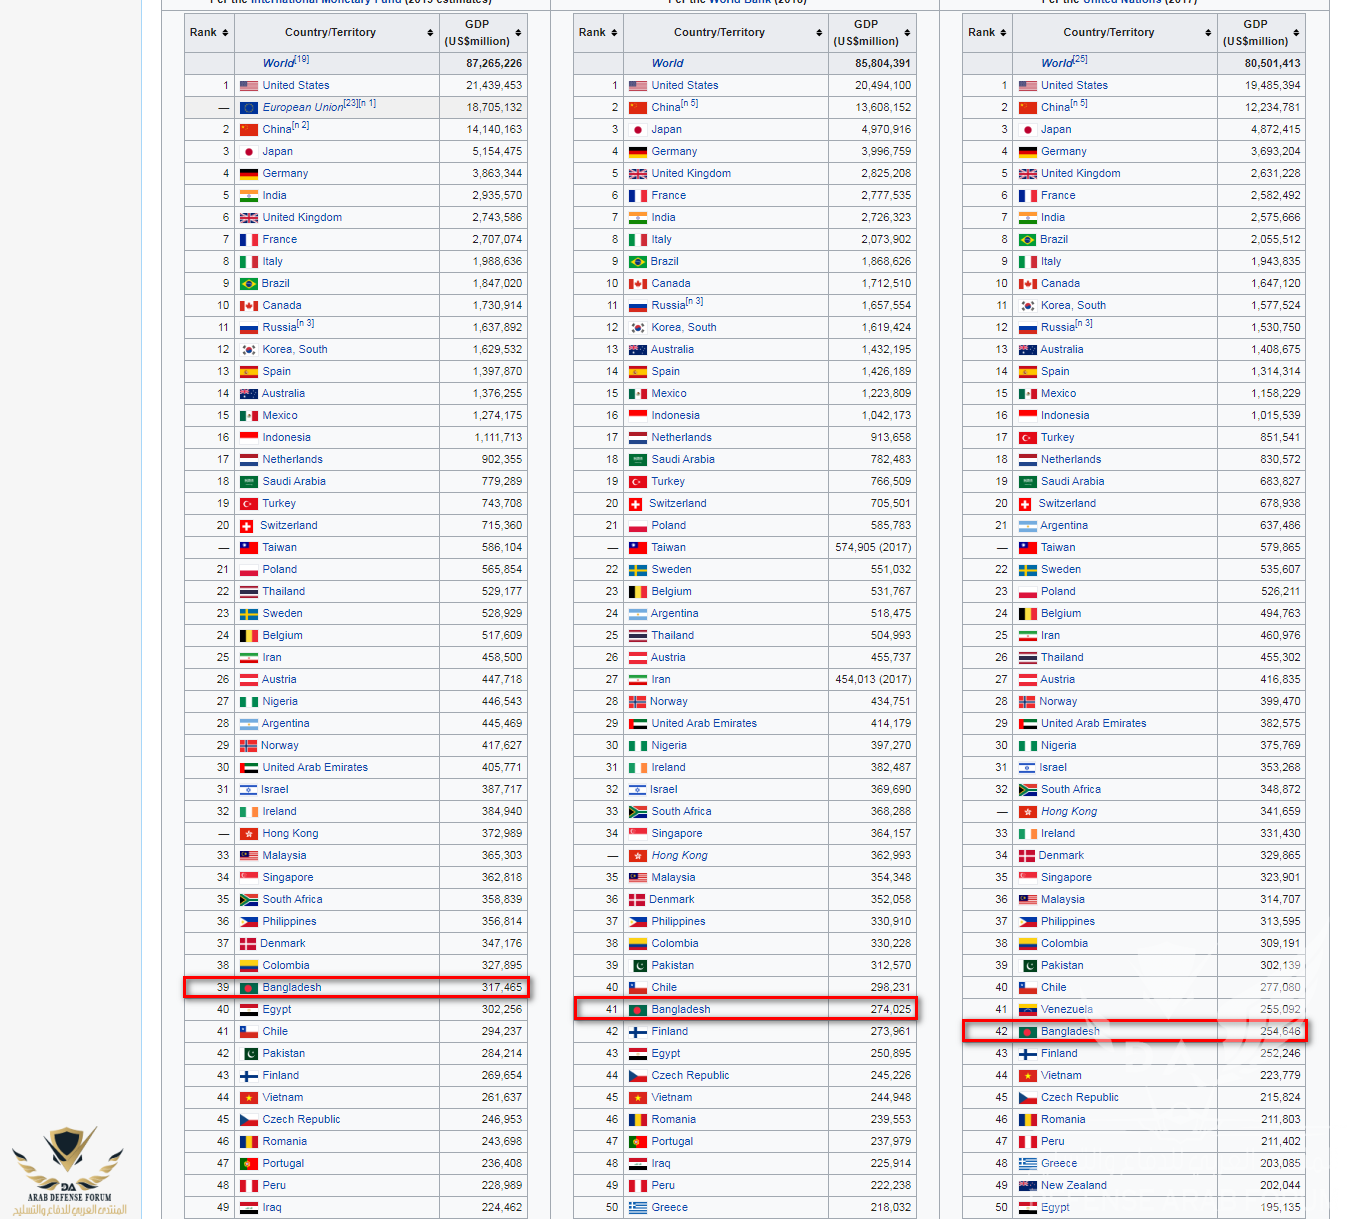Open Bangladesh link with GDP 274,025
The height and width of the screenshot is (1219, 1348).
coord(680,1010)
